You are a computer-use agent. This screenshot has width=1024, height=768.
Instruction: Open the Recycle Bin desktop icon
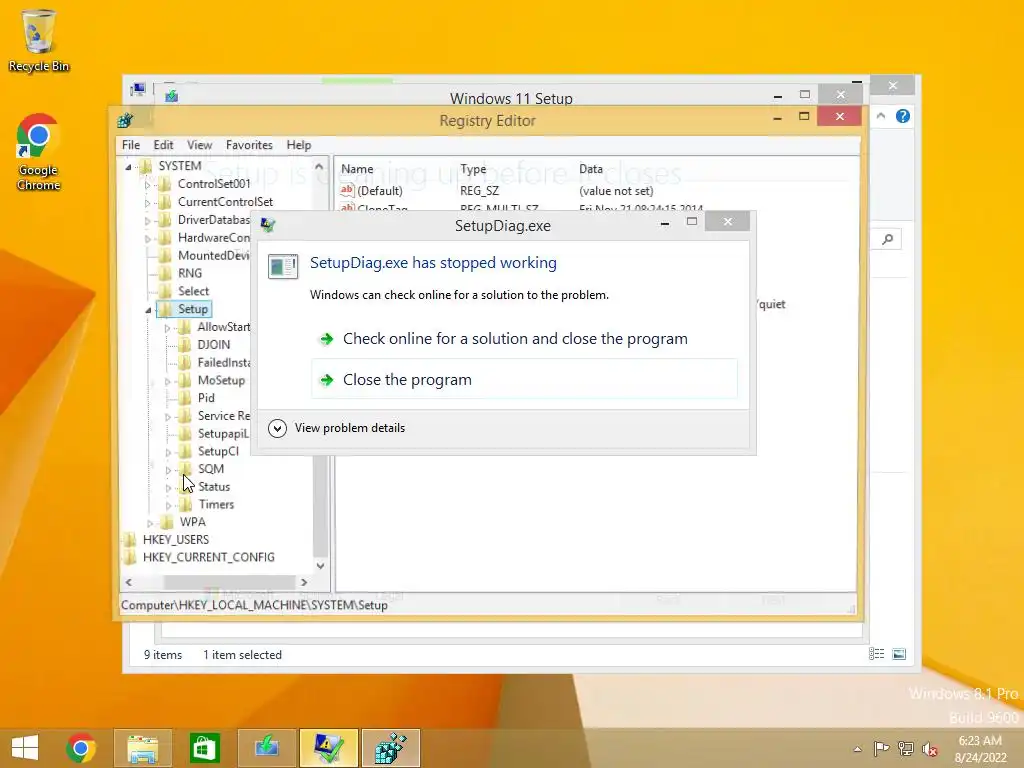39,40
